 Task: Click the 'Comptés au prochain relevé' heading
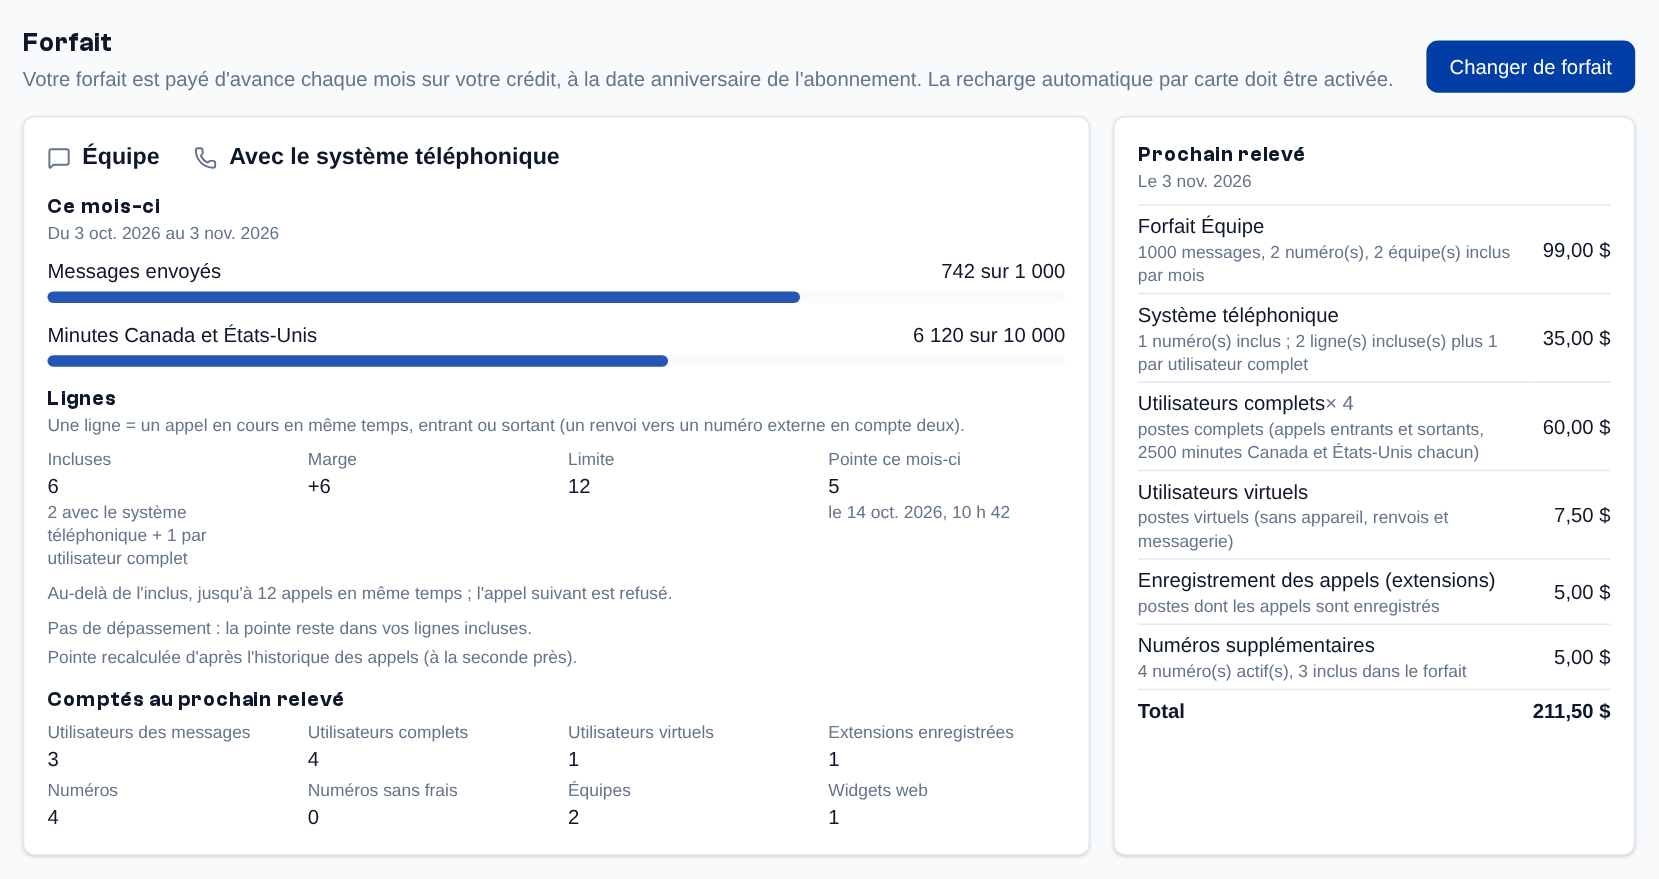coord(196,699)
